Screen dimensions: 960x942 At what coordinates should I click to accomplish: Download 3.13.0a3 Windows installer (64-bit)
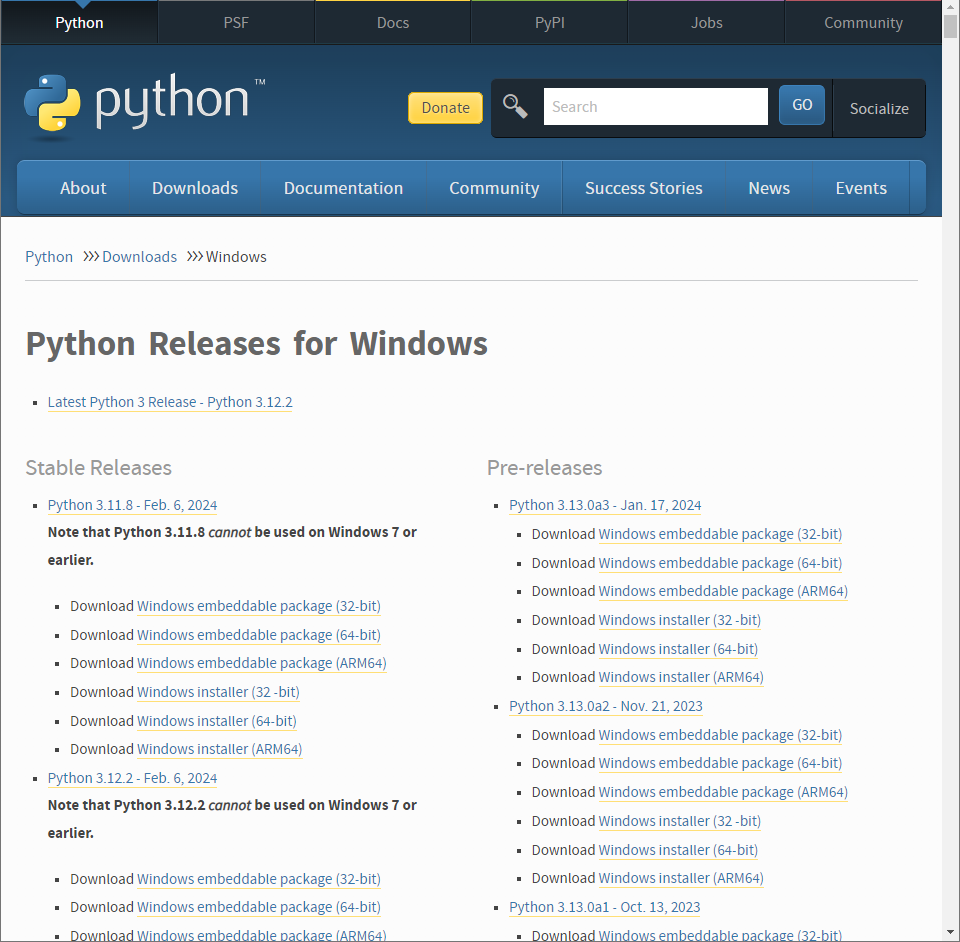[x=678, y=649]
